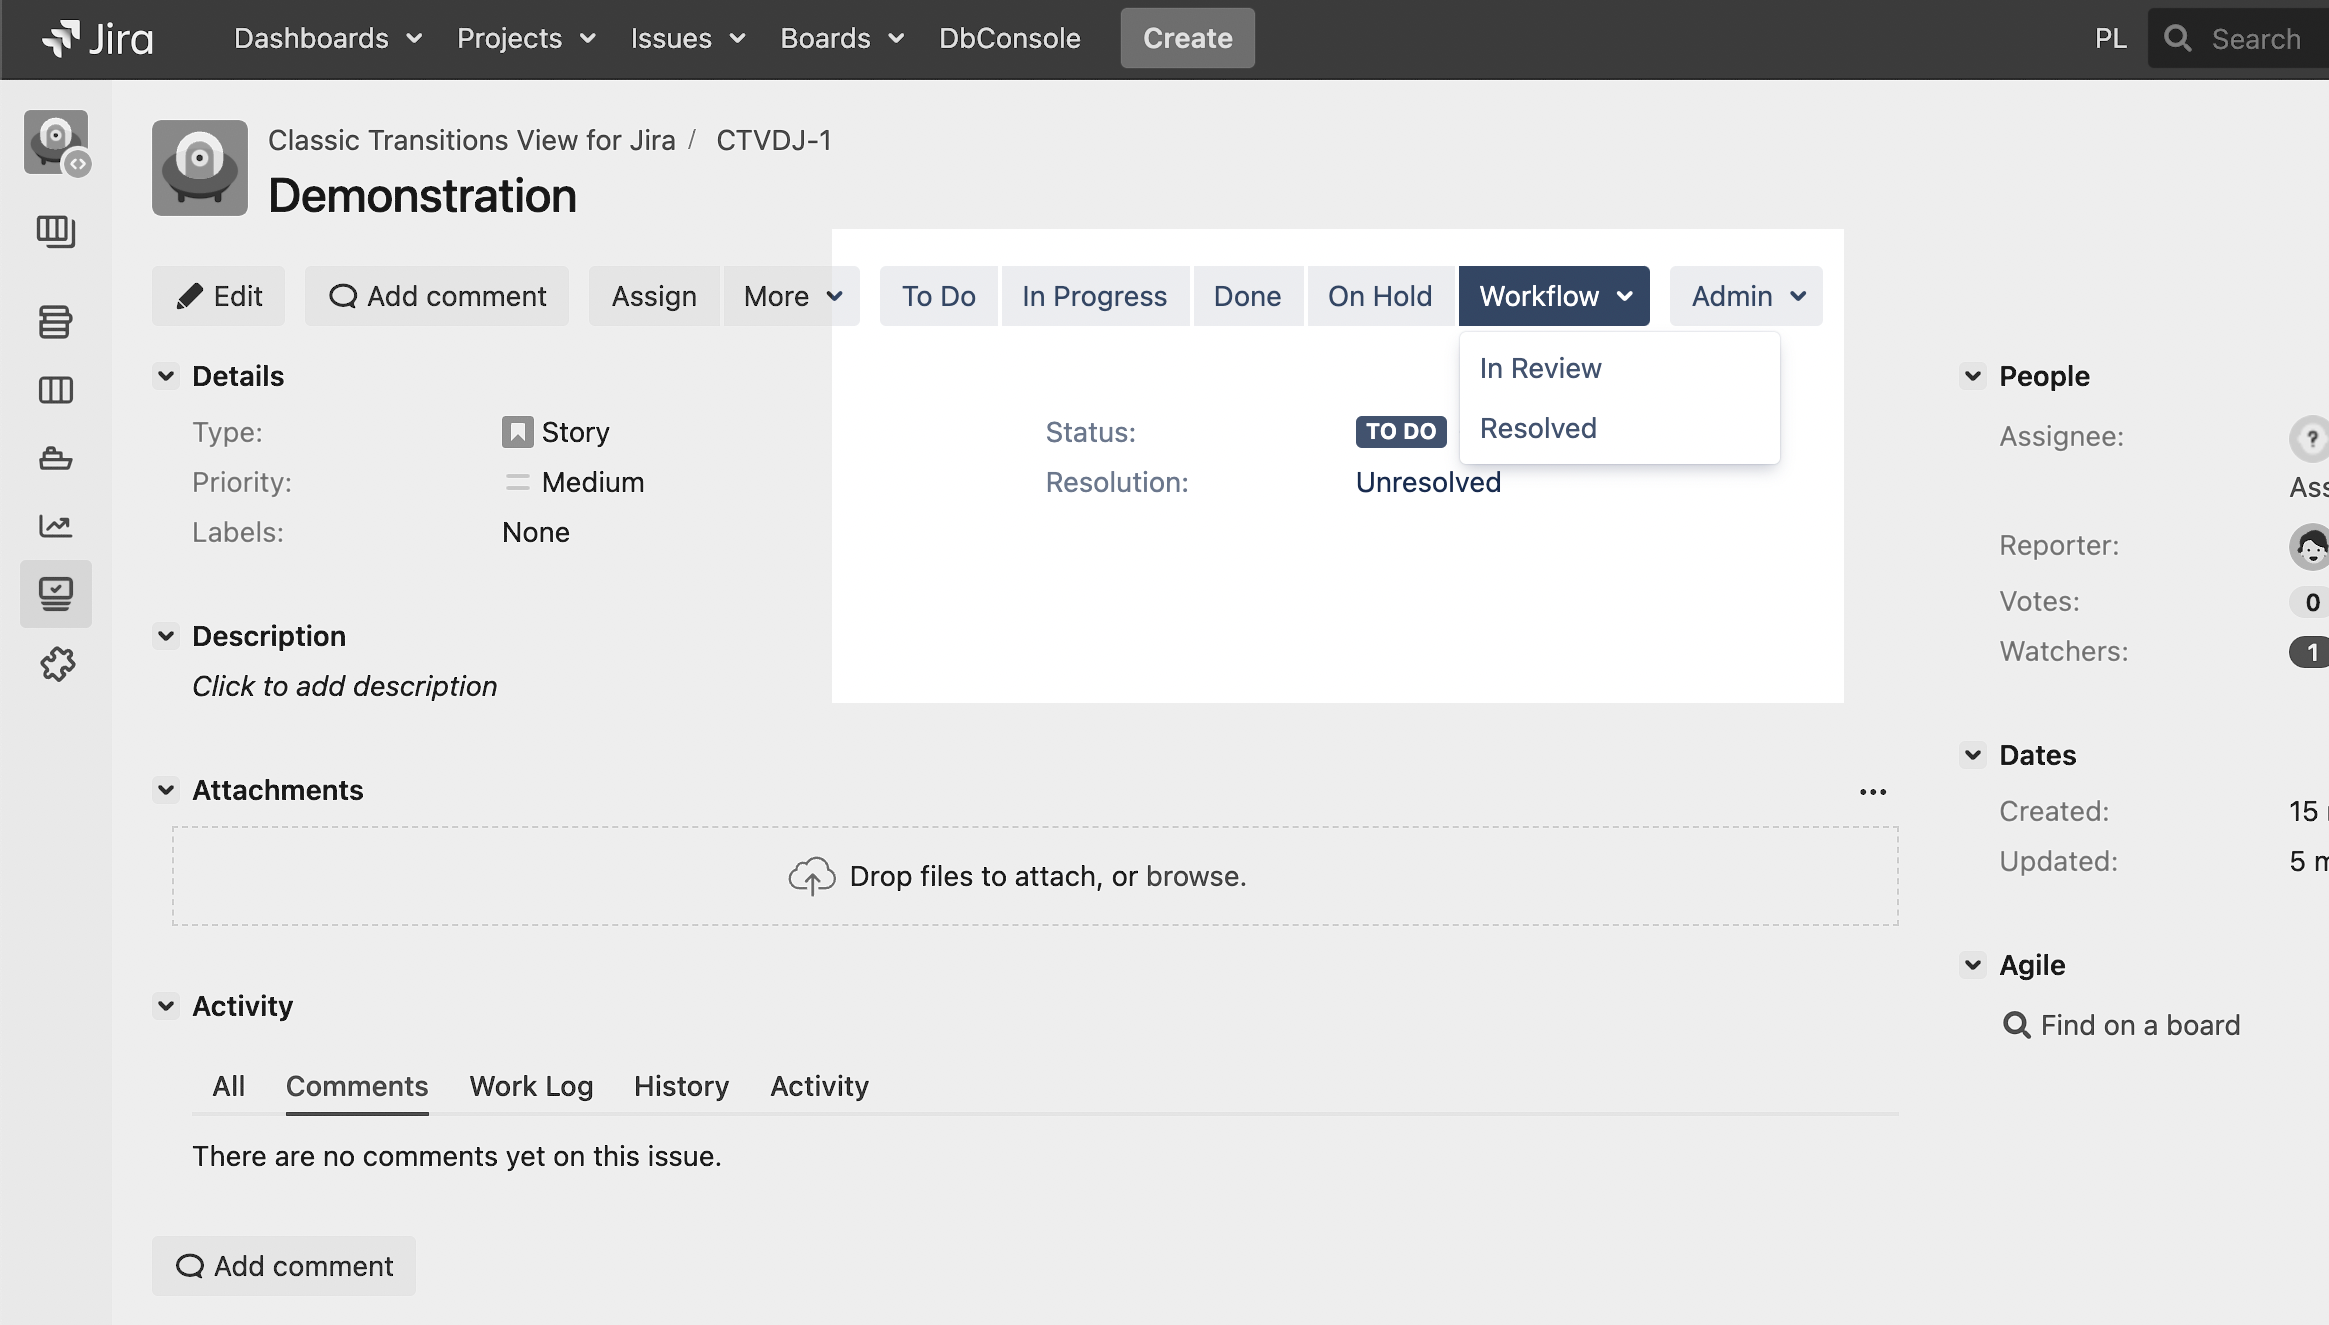The height and width of the screenshot is (1325, 2329).
Task: Open the add-ons puzzle icon in sidebar
Action: coord(57,664)
